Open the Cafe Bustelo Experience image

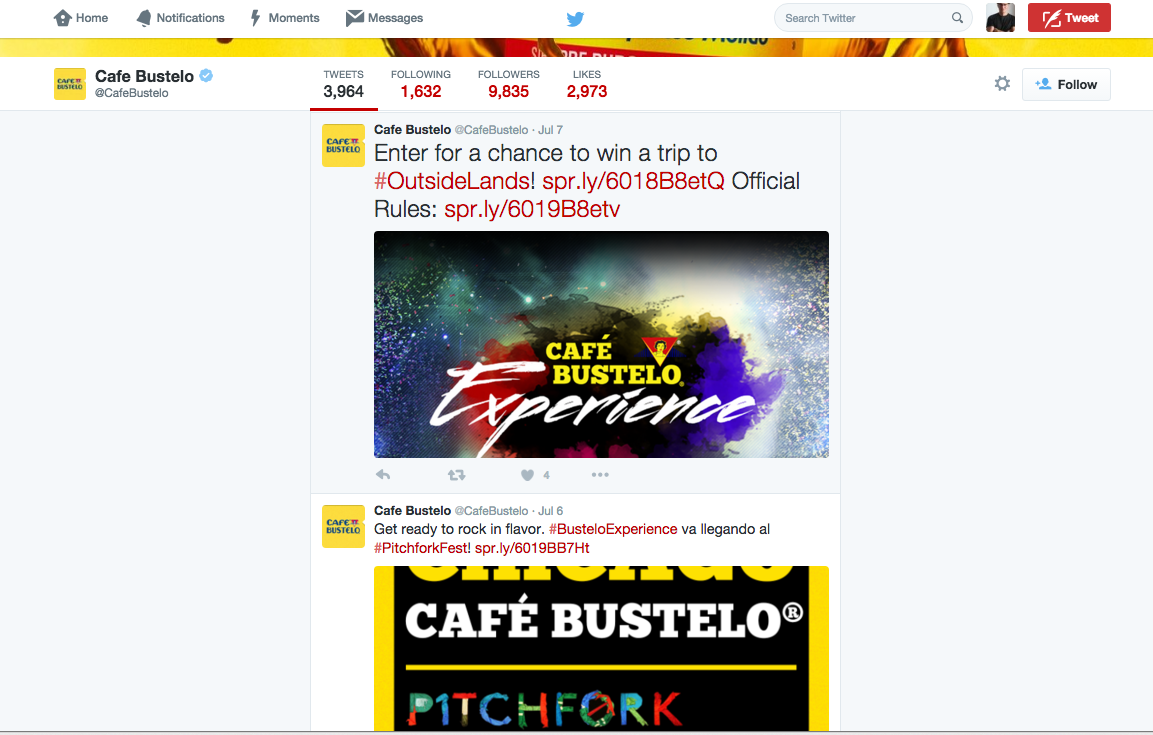point(602,344)
